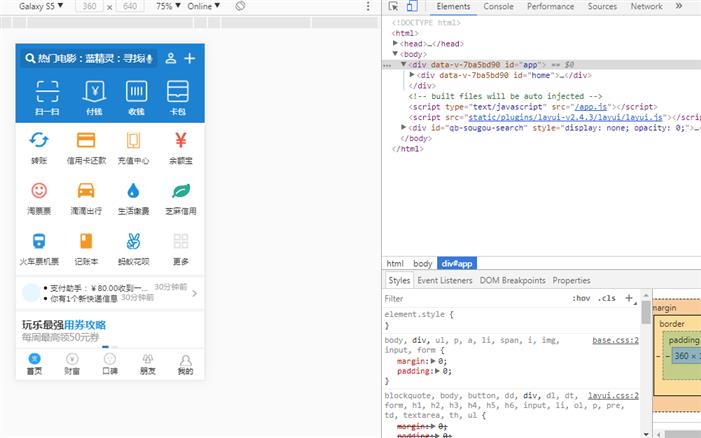Select body in the breadcrumb bar
Screen dimensions: 701x438
[422, 264]
